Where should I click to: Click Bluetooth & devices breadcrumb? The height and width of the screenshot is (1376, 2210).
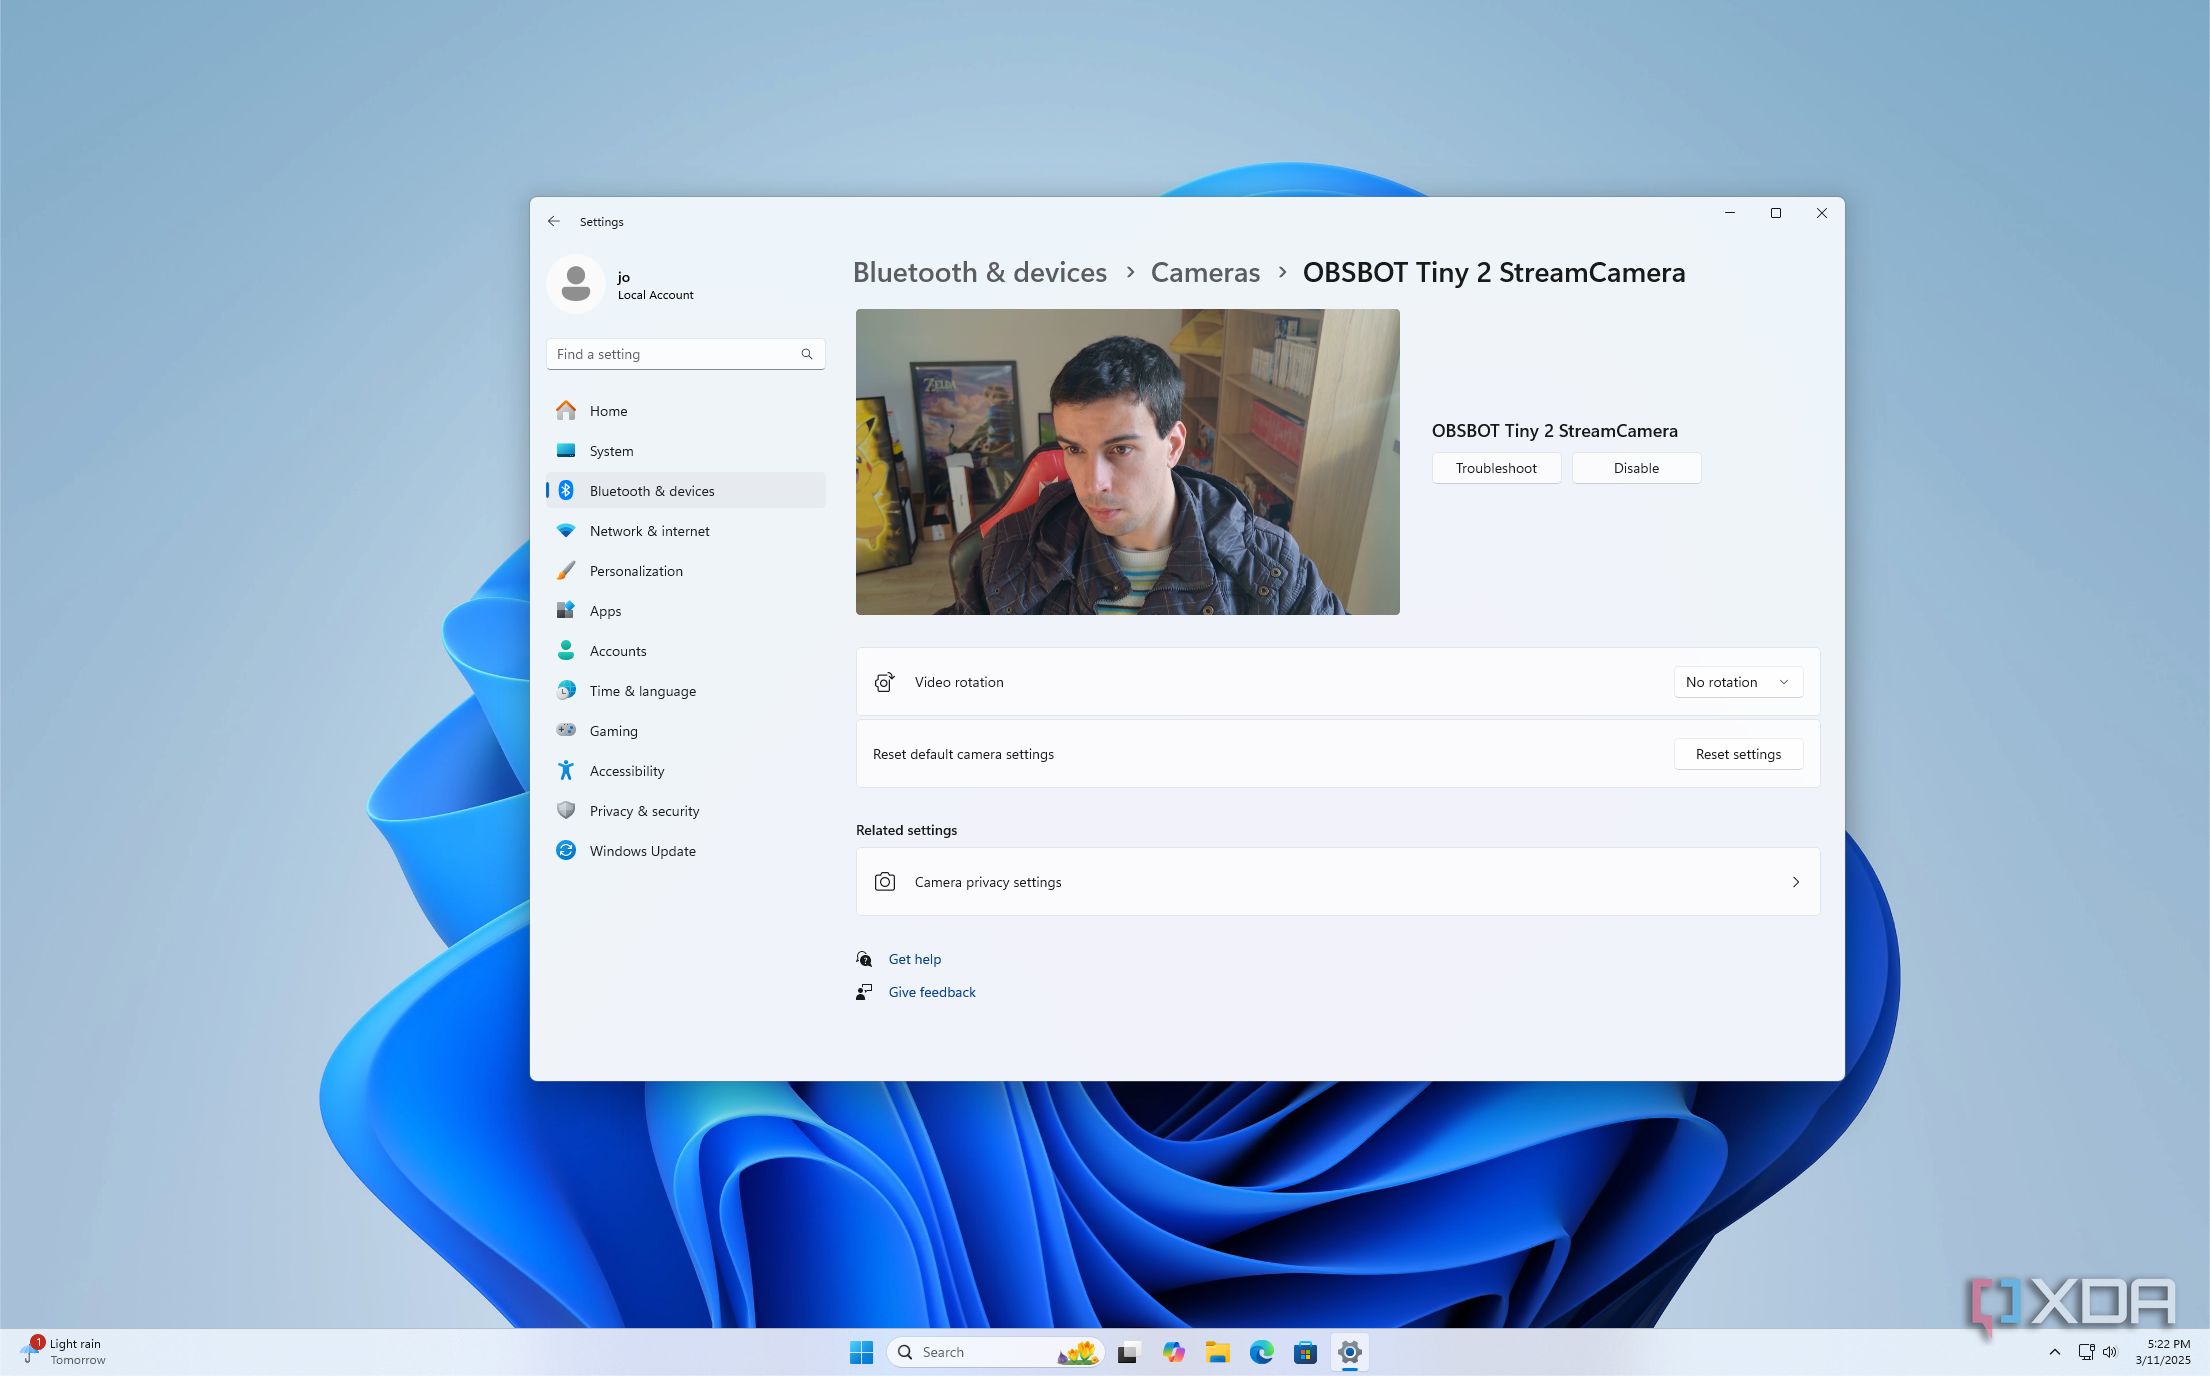[980, 272]
